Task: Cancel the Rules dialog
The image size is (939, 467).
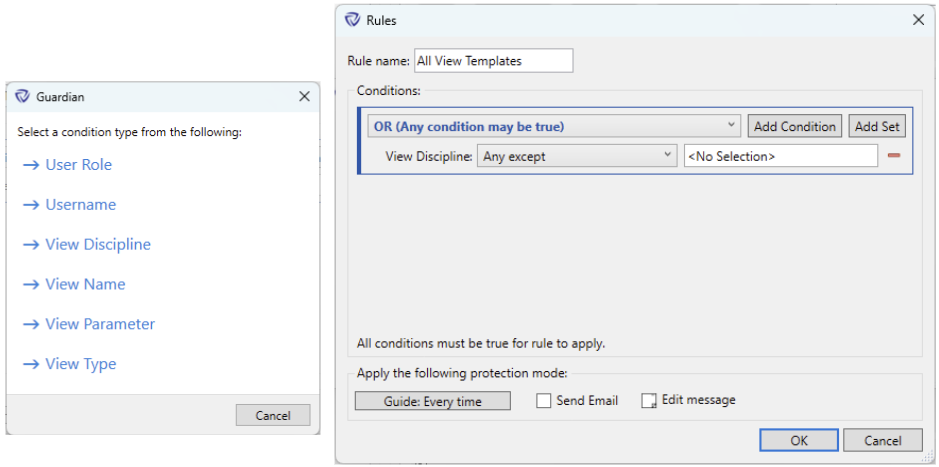Action: pos(883,441)
